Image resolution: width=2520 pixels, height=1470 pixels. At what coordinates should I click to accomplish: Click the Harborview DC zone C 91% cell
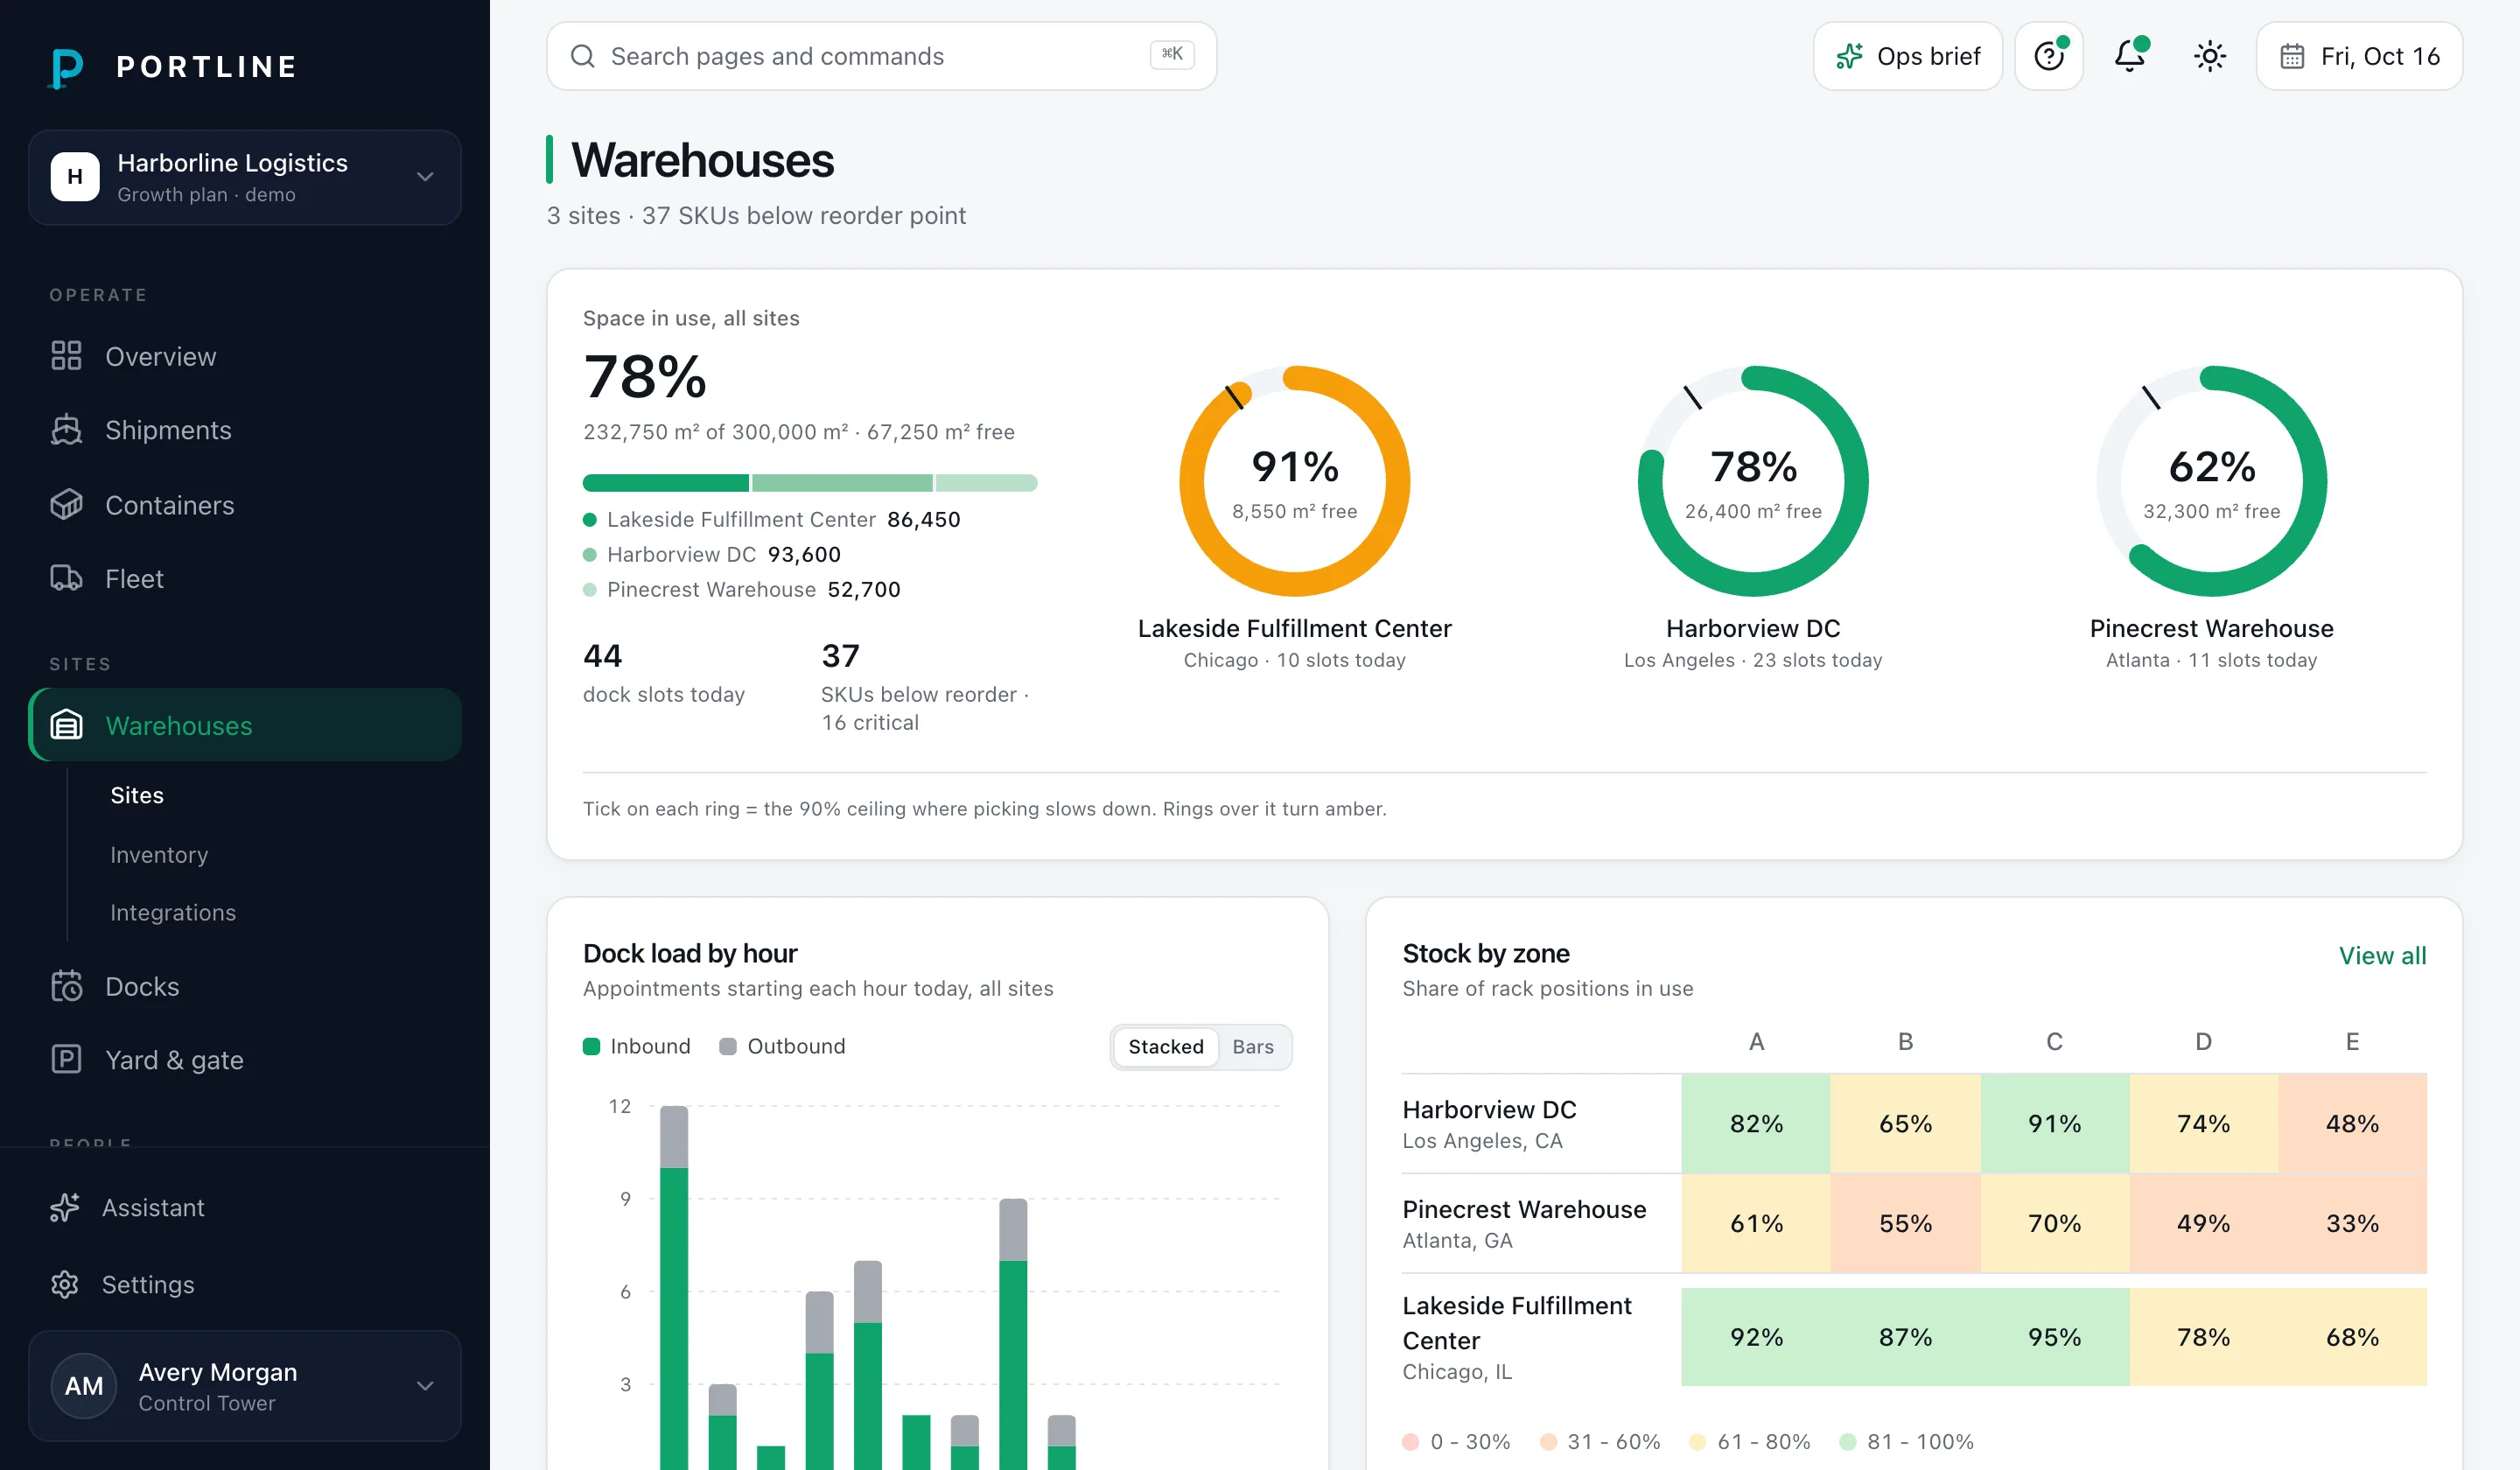click(2055, 1123)
